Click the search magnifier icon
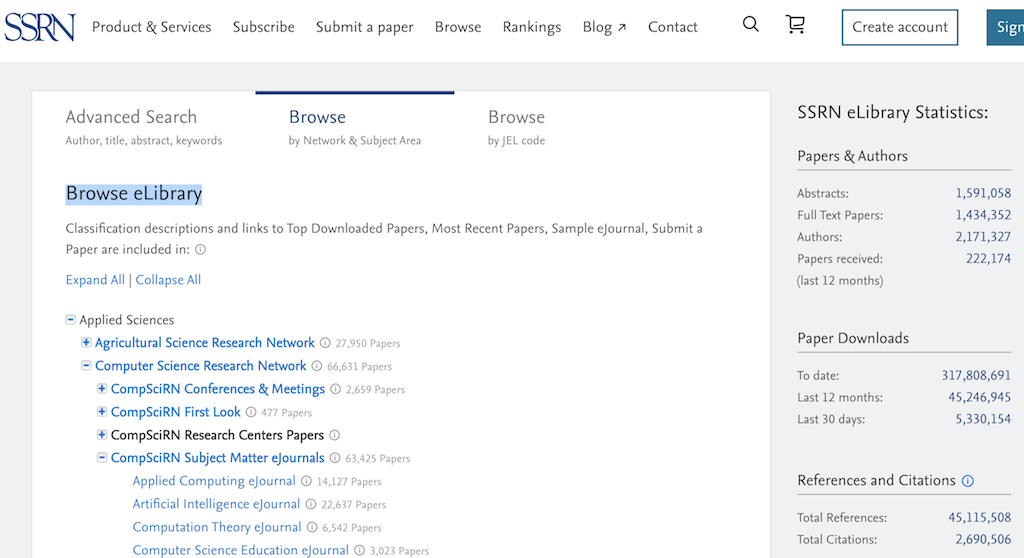The height and width of the screenshot is (558, 1024). coord(750,25)
